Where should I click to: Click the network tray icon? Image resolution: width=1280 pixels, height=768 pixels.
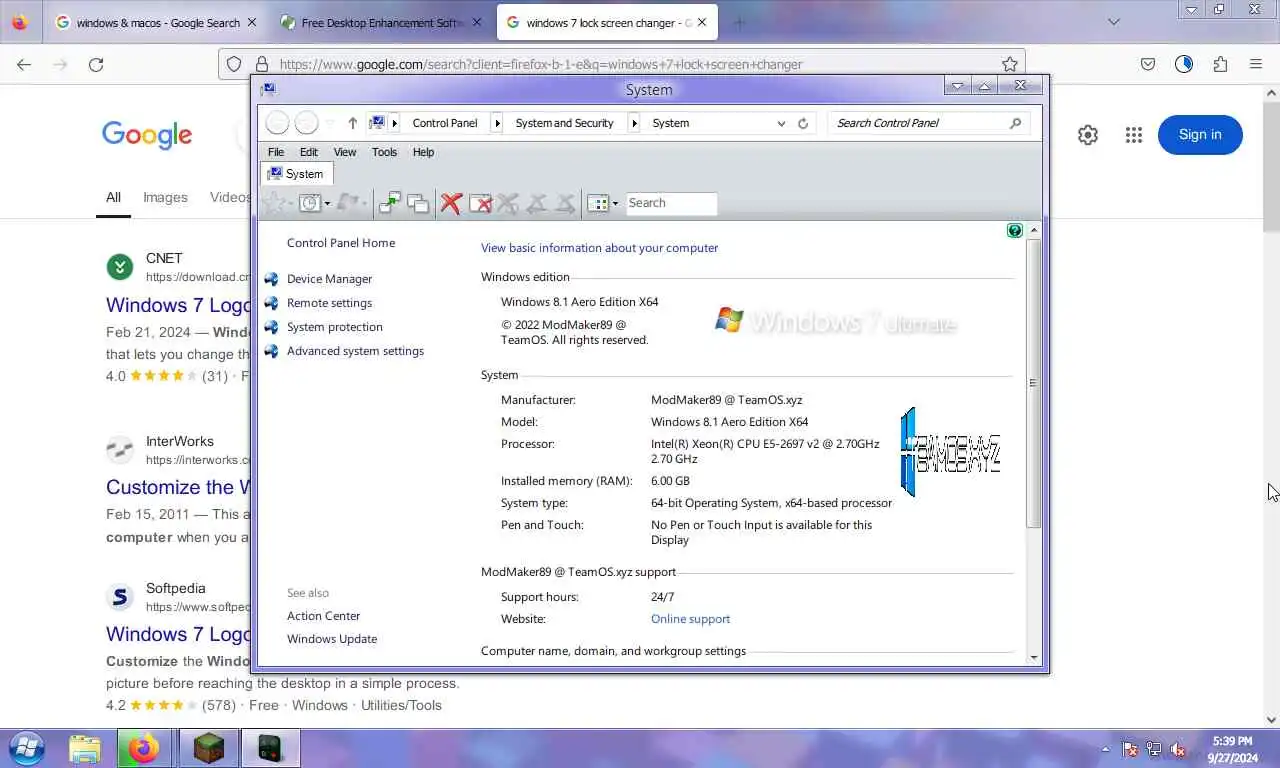[1154, 749]
